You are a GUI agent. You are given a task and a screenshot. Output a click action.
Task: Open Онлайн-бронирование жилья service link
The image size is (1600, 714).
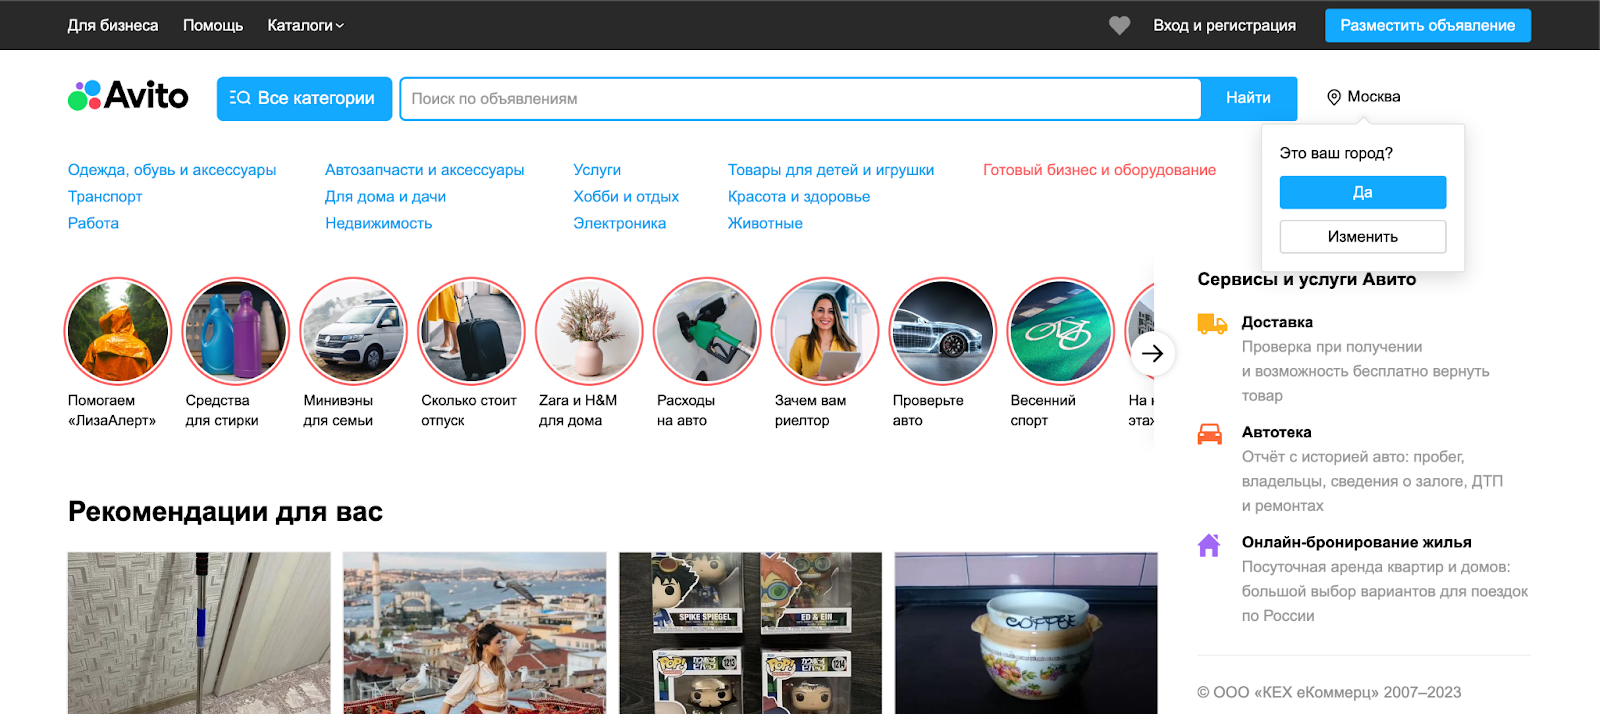[x=1356, y=542]
